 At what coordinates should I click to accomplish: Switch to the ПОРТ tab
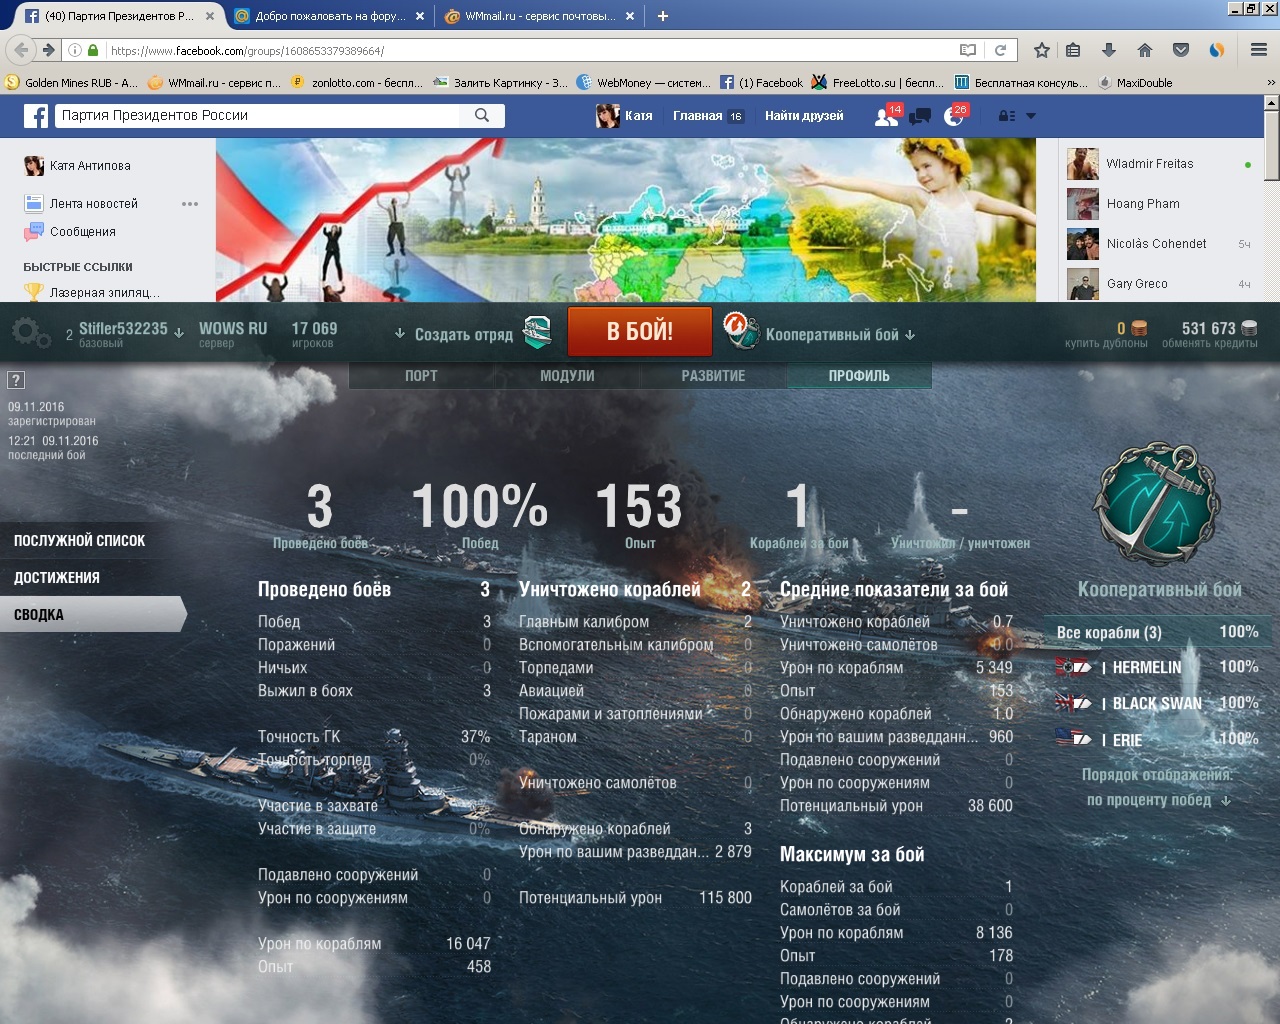[421, 376]
